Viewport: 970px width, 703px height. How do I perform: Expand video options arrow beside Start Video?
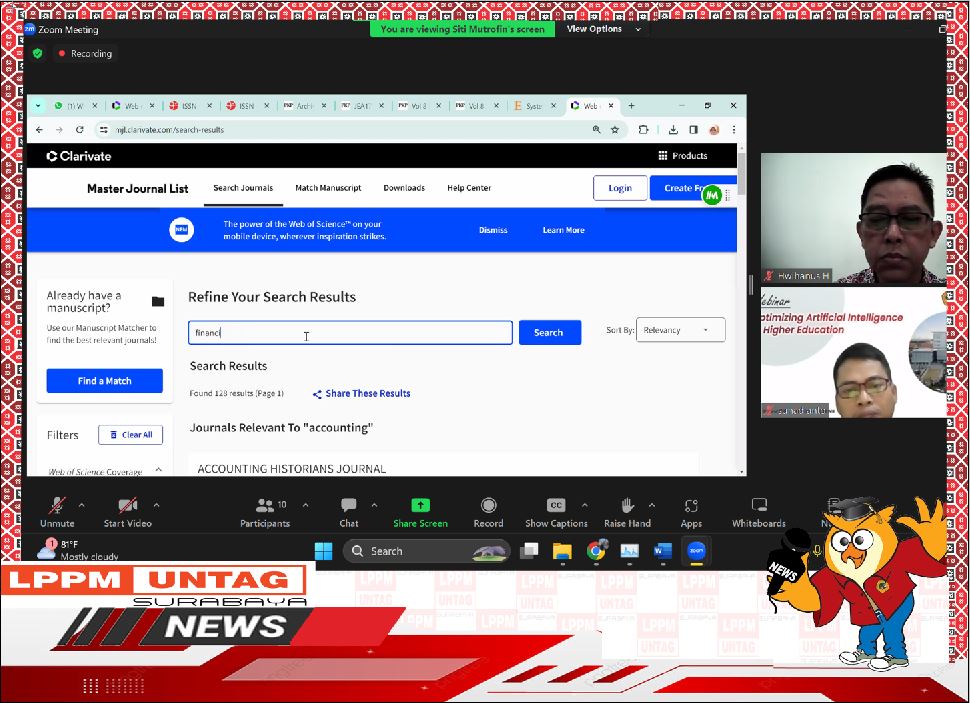(157, 506)
